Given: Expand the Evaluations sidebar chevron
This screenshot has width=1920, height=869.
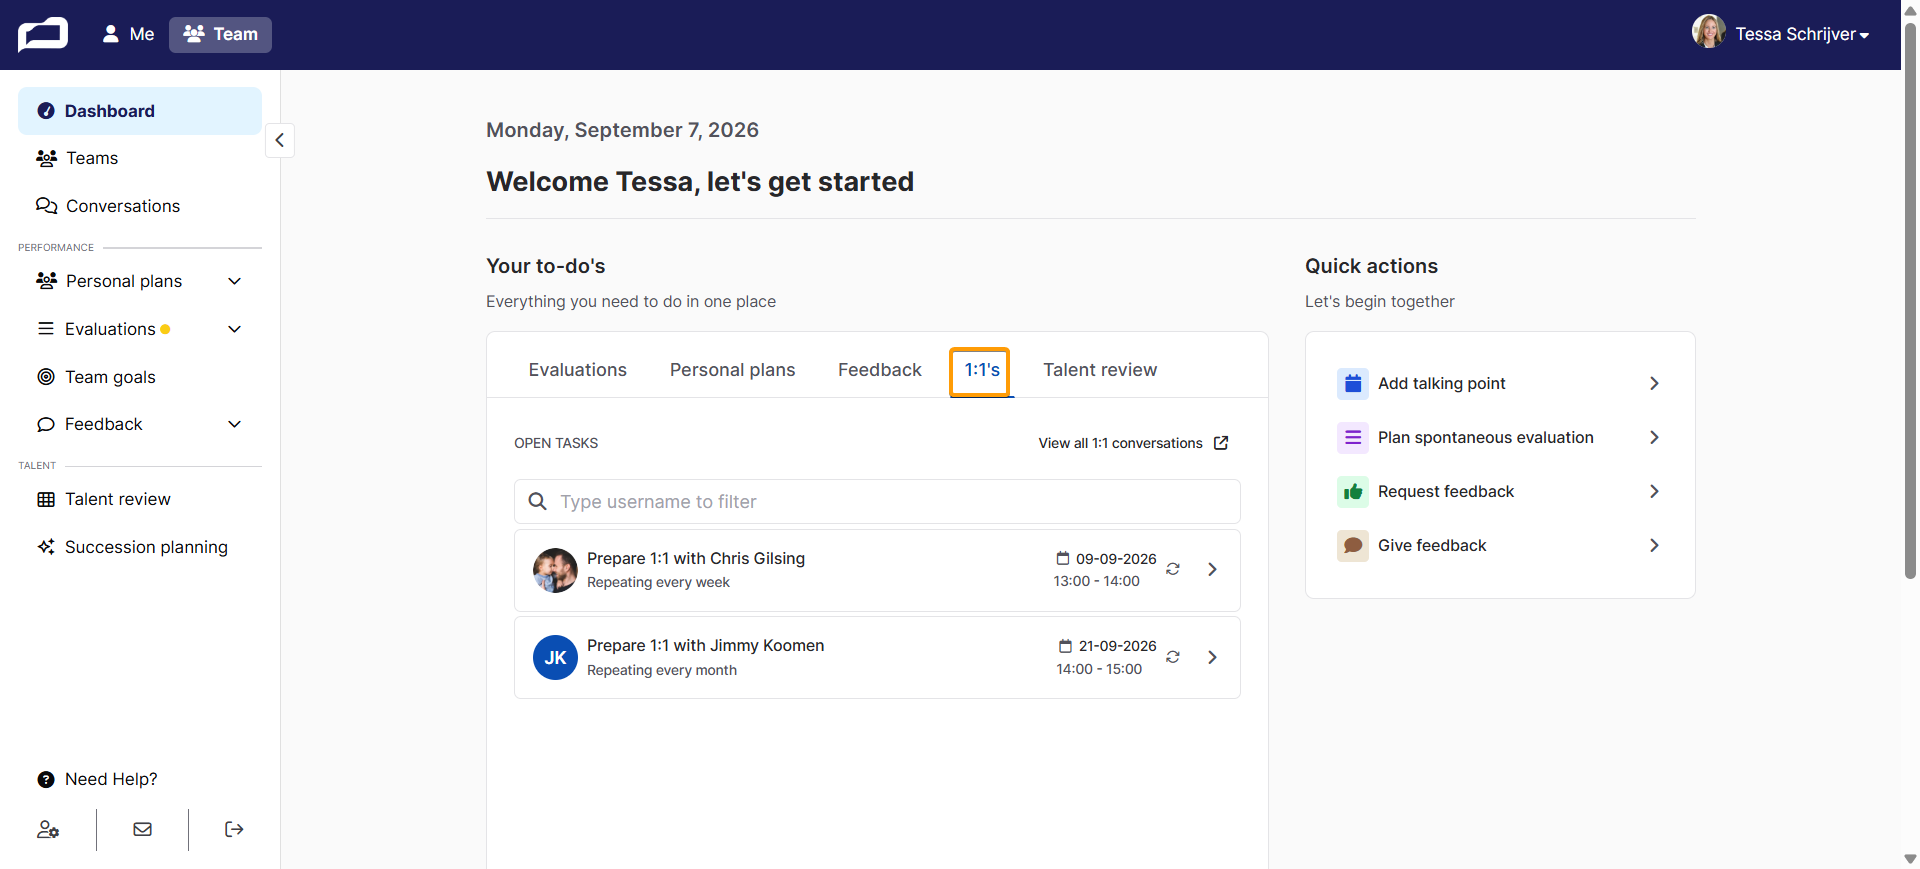Looking at the screenshot, I should 235,329.
